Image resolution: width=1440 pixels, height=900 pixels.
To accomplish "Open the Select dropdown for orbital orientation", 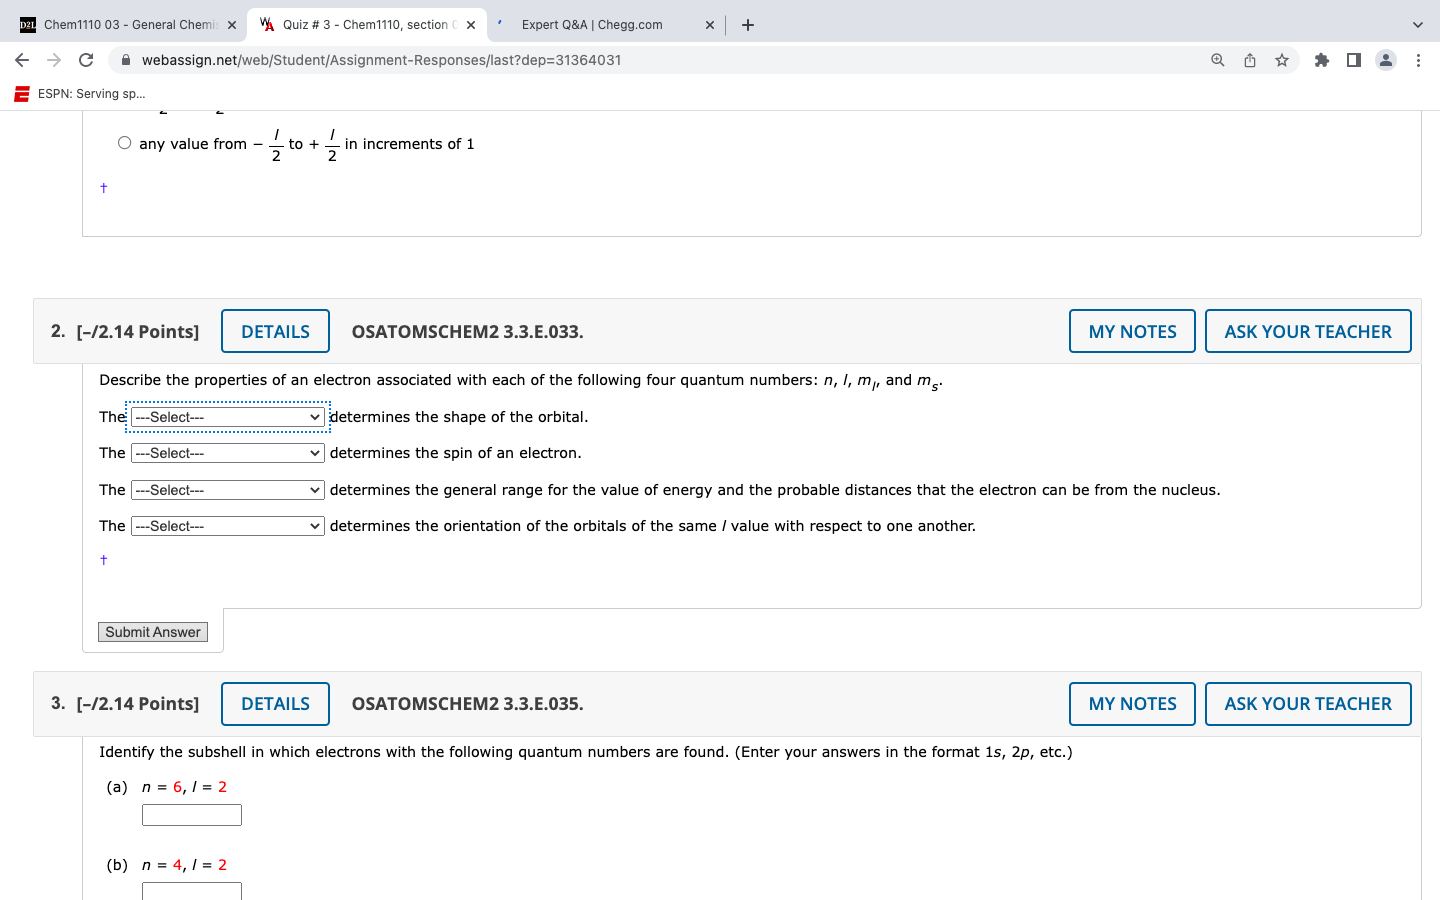I will click(x=227, y=525).
